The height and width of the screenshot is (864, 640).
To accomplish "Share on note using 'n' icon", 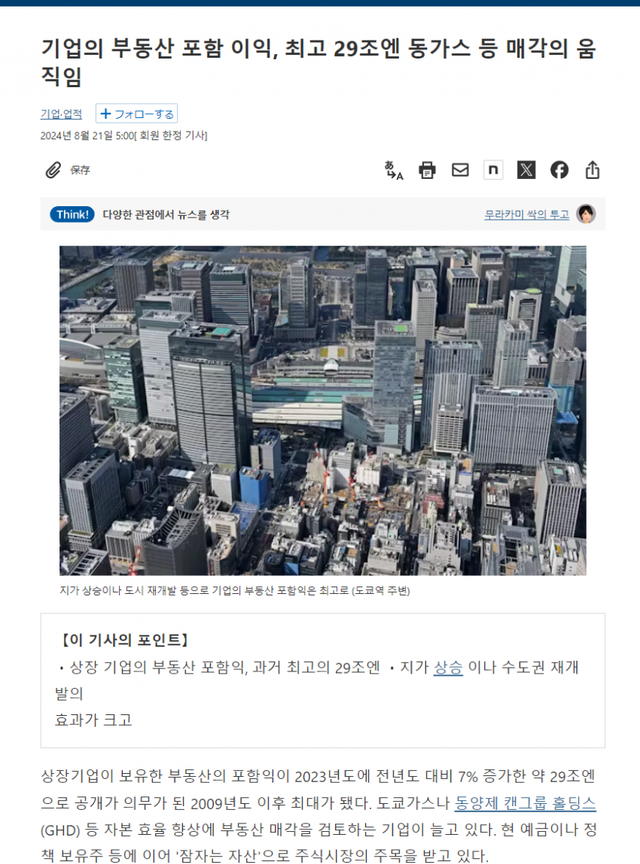I will click(493, 170).
